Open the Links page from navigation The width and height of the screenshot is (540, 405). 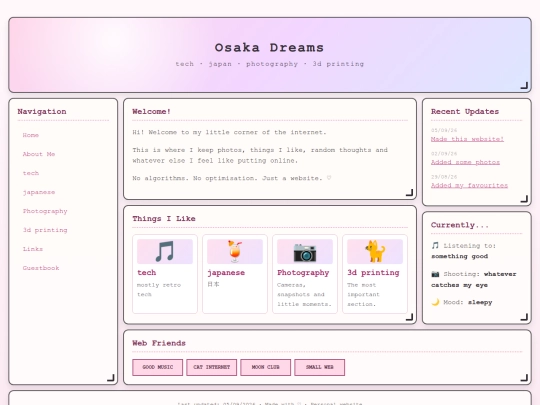[33, 249]
